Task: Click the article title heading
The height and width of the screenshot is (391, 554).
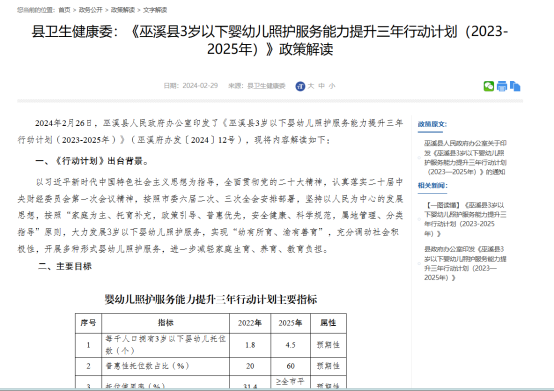Action: [270, 40]
